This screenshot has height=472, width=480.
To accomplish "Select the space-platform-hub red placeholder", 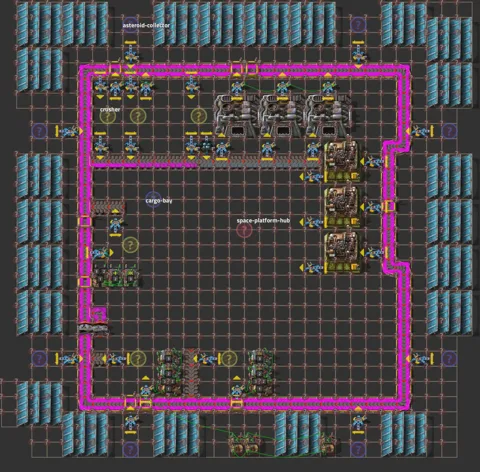I will [244, 230].
